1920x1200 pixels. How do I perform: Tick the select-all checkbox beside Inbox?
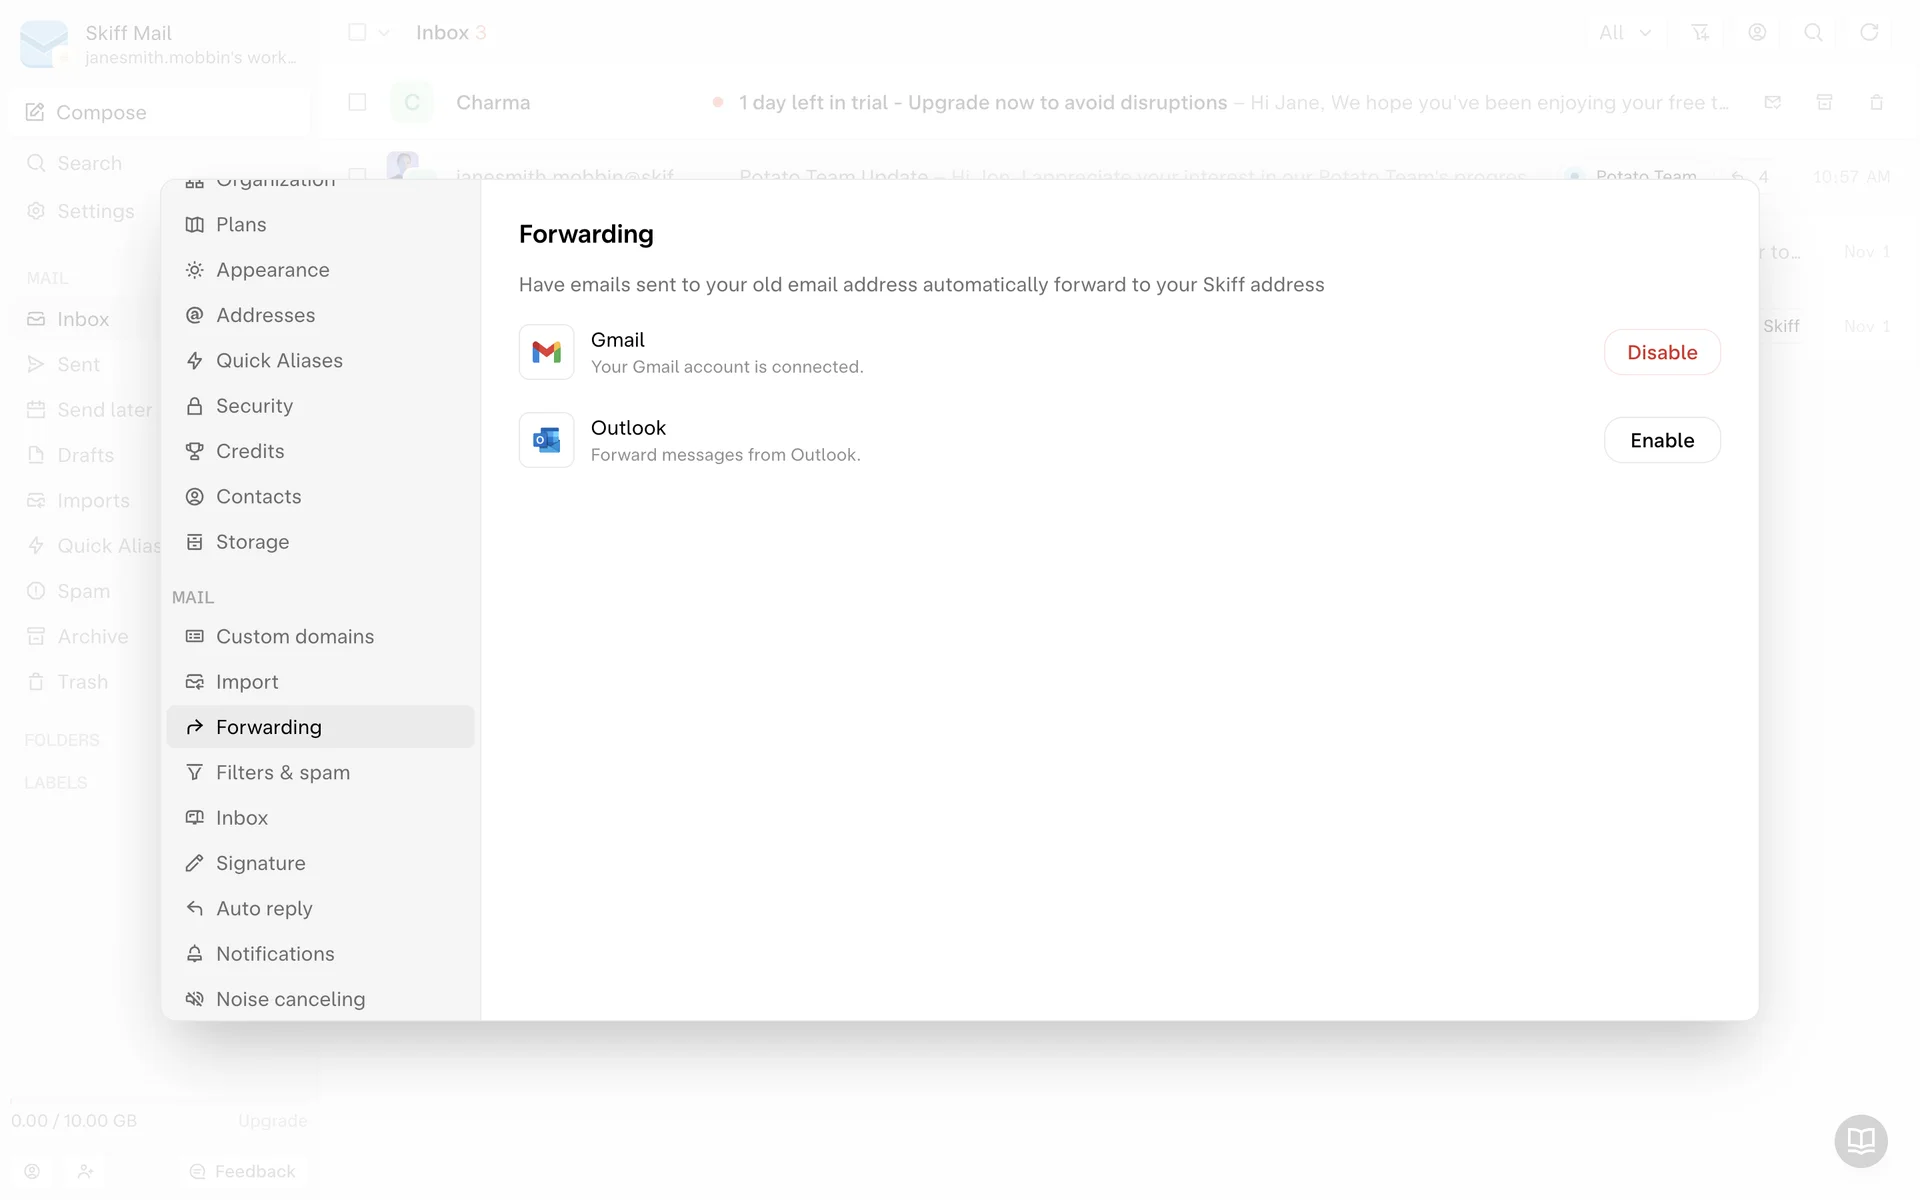click(357, 33)
